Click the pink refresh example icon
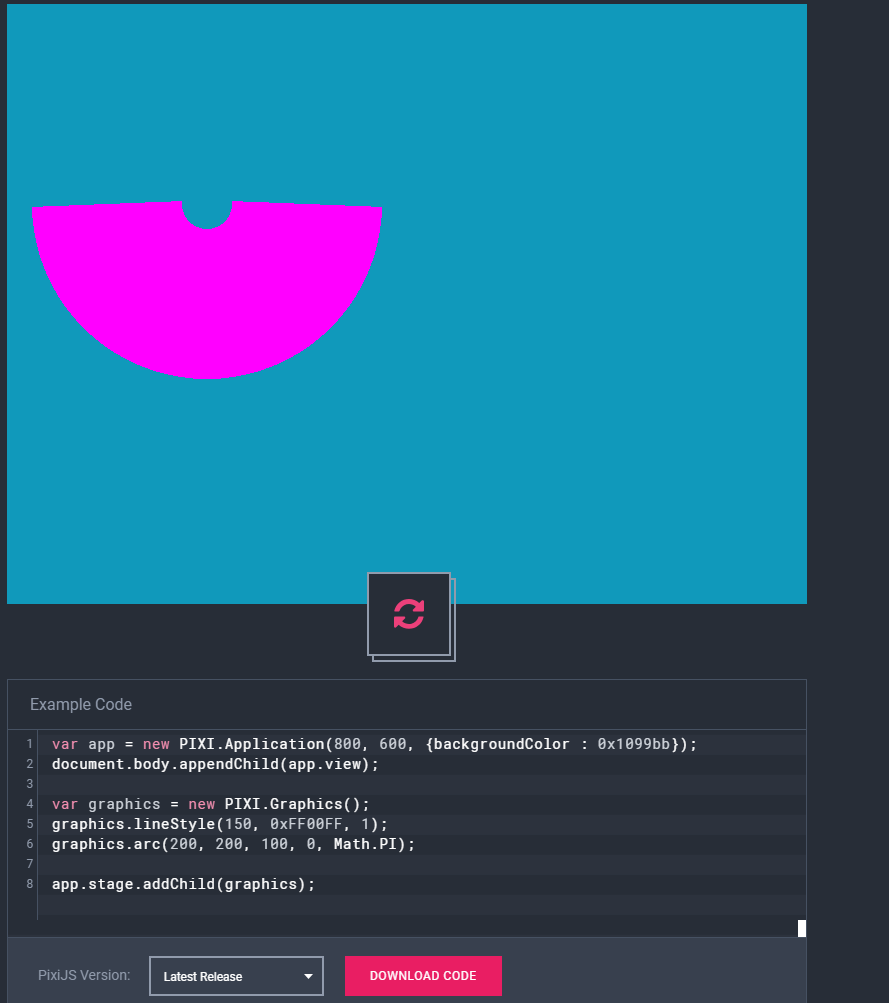Image resolution: width=889 pixels, height=1003 pixels. [409, 614]
